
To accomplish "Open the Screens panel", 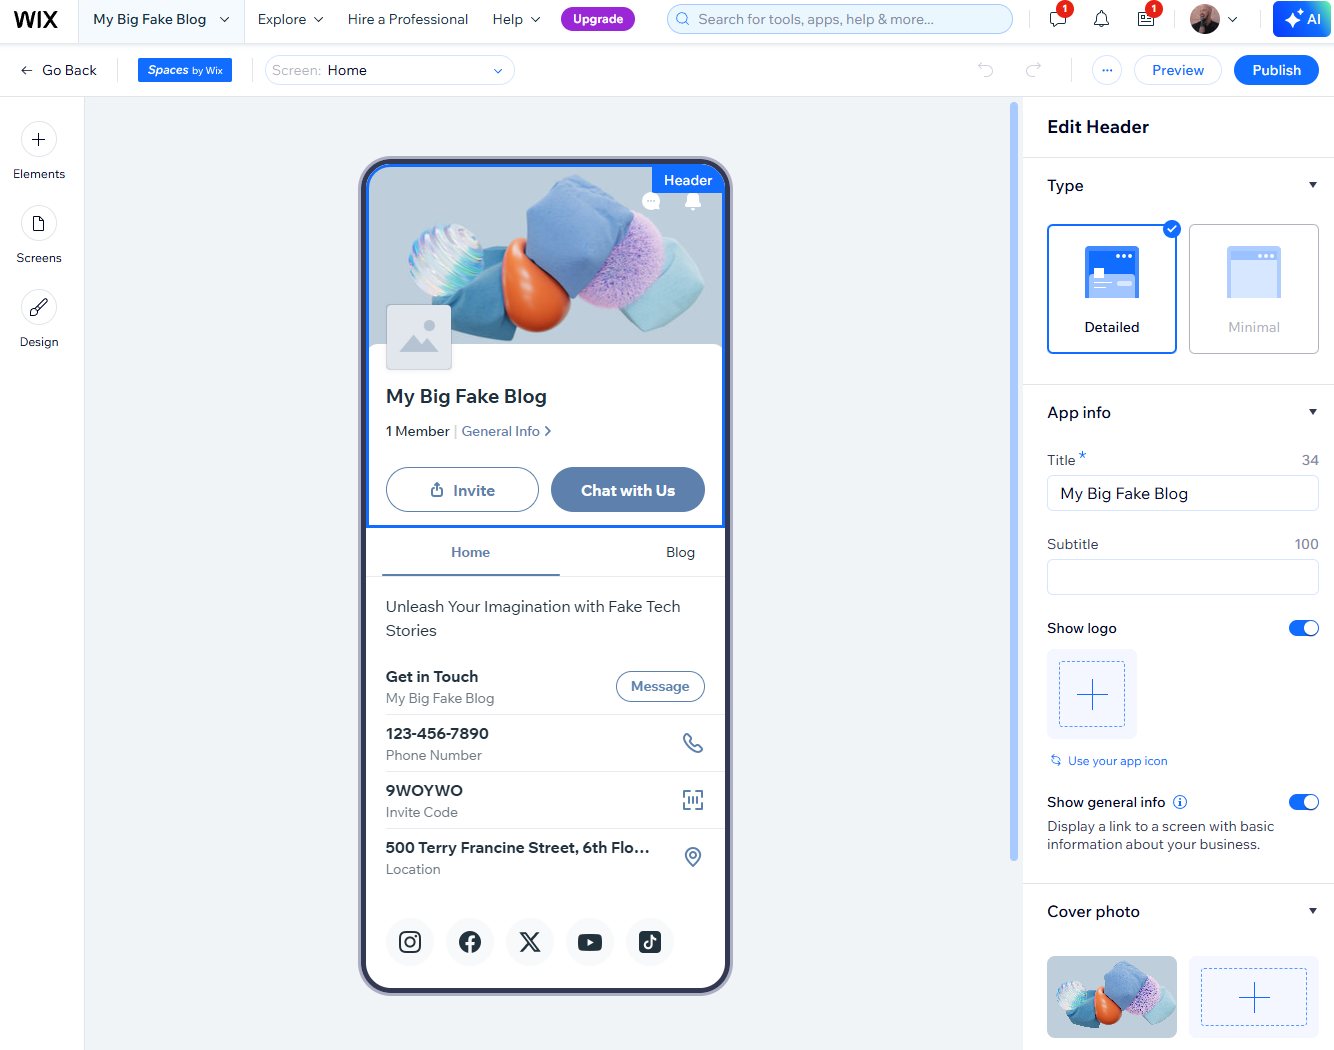I will (x=38, y=234).
